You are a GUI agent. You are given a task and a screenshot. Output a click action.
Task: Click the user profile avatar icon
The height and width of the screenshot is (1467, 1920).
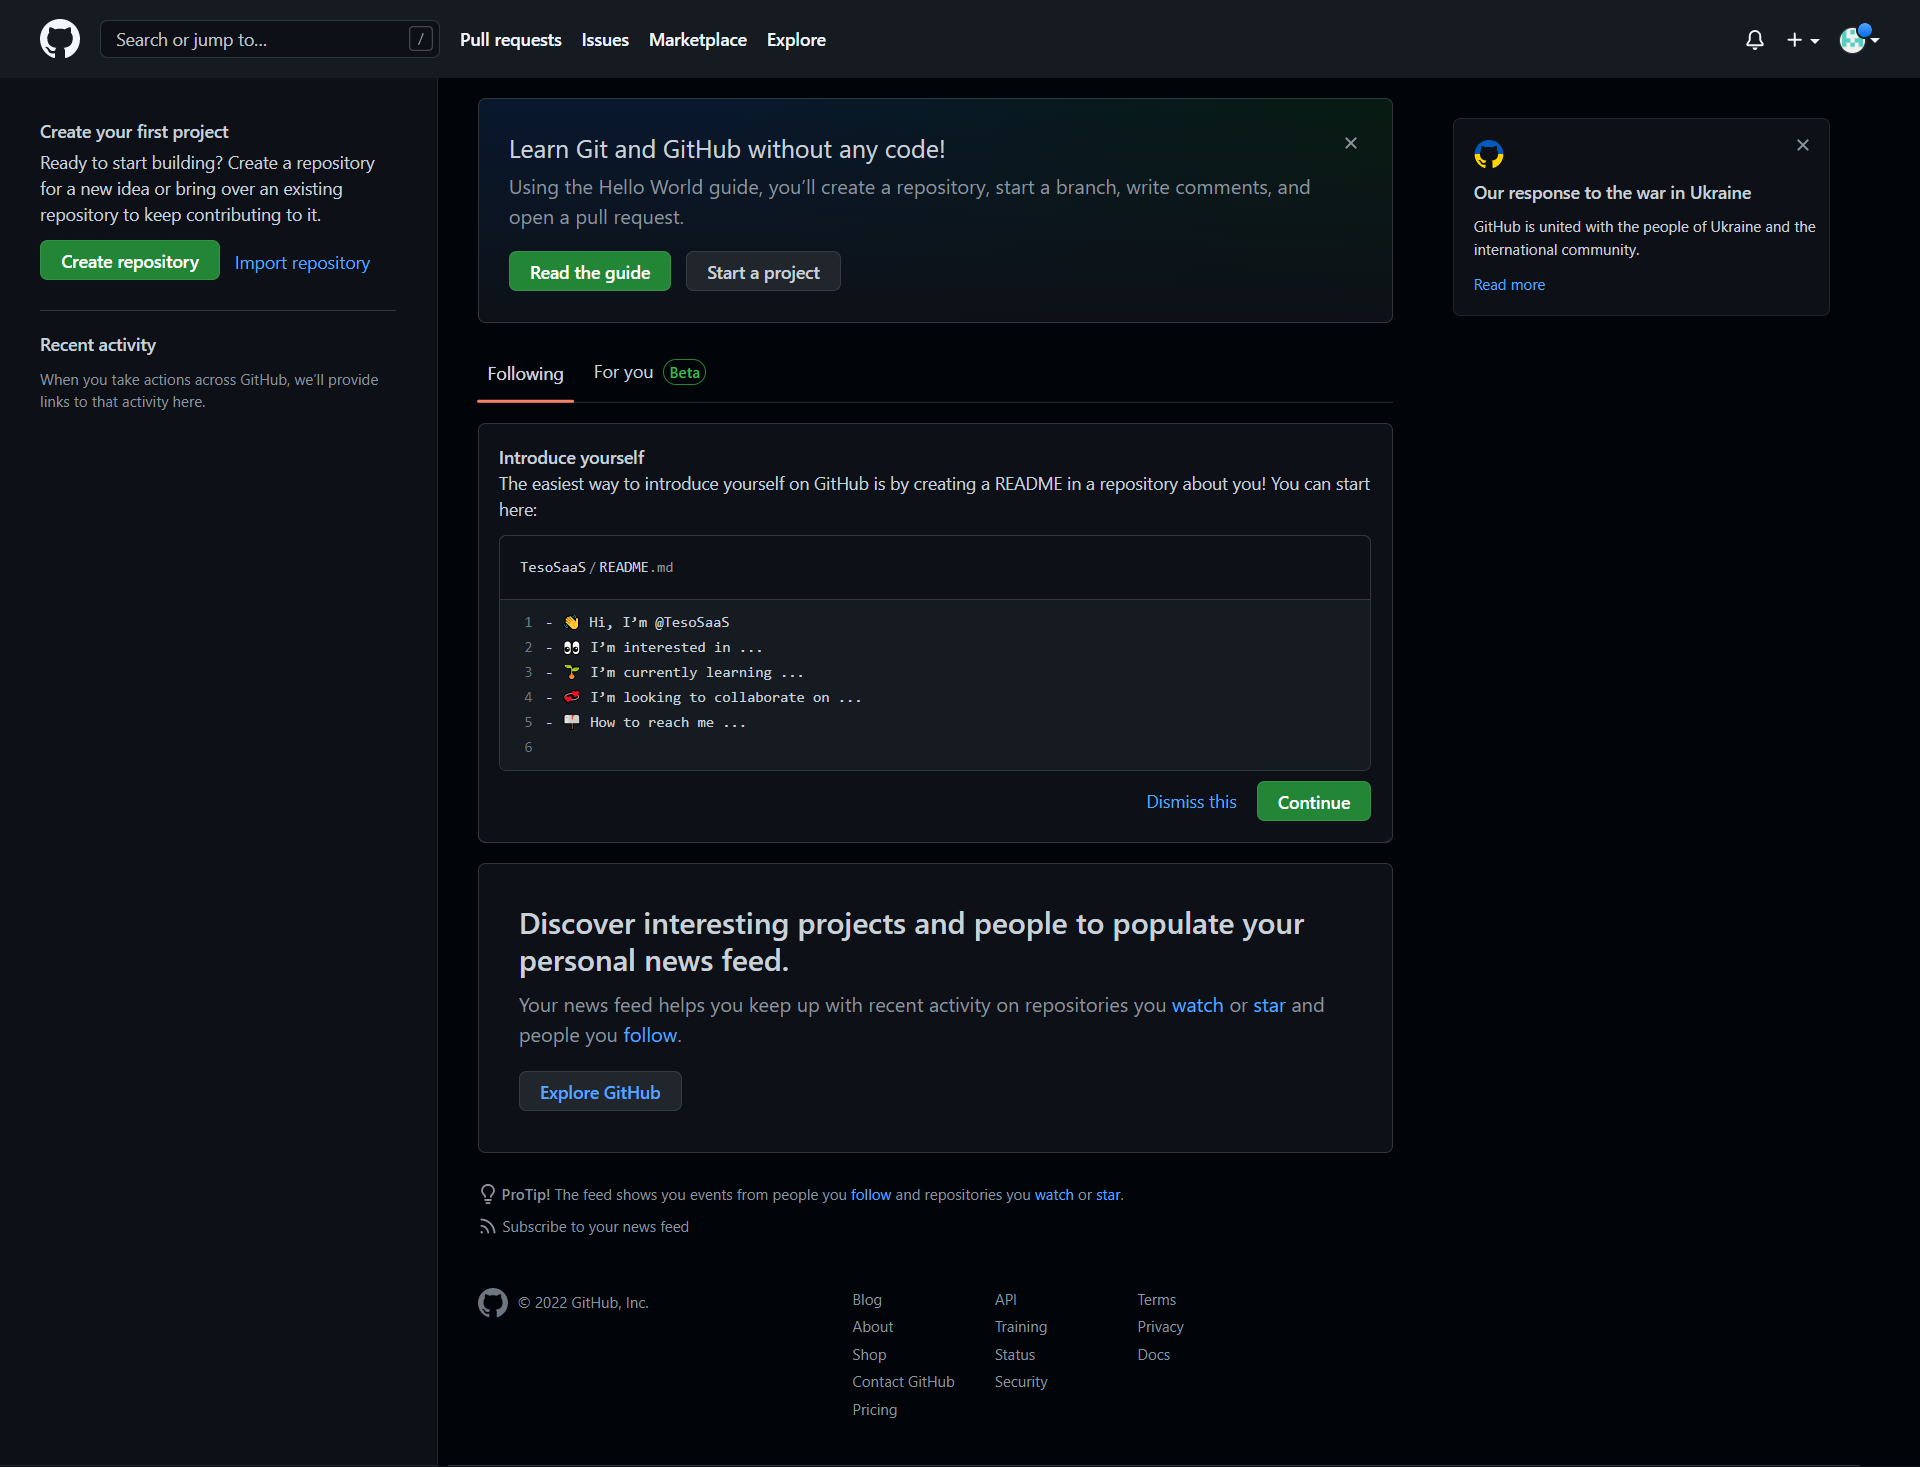pyautogui.click(x=1854, y=40)
